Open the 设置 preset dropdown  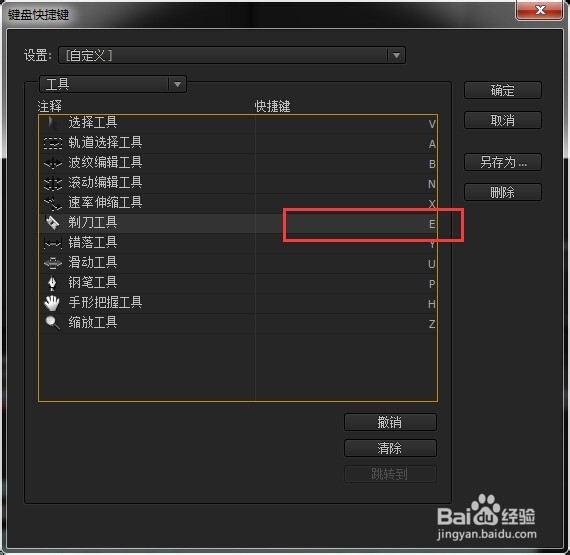232,55
